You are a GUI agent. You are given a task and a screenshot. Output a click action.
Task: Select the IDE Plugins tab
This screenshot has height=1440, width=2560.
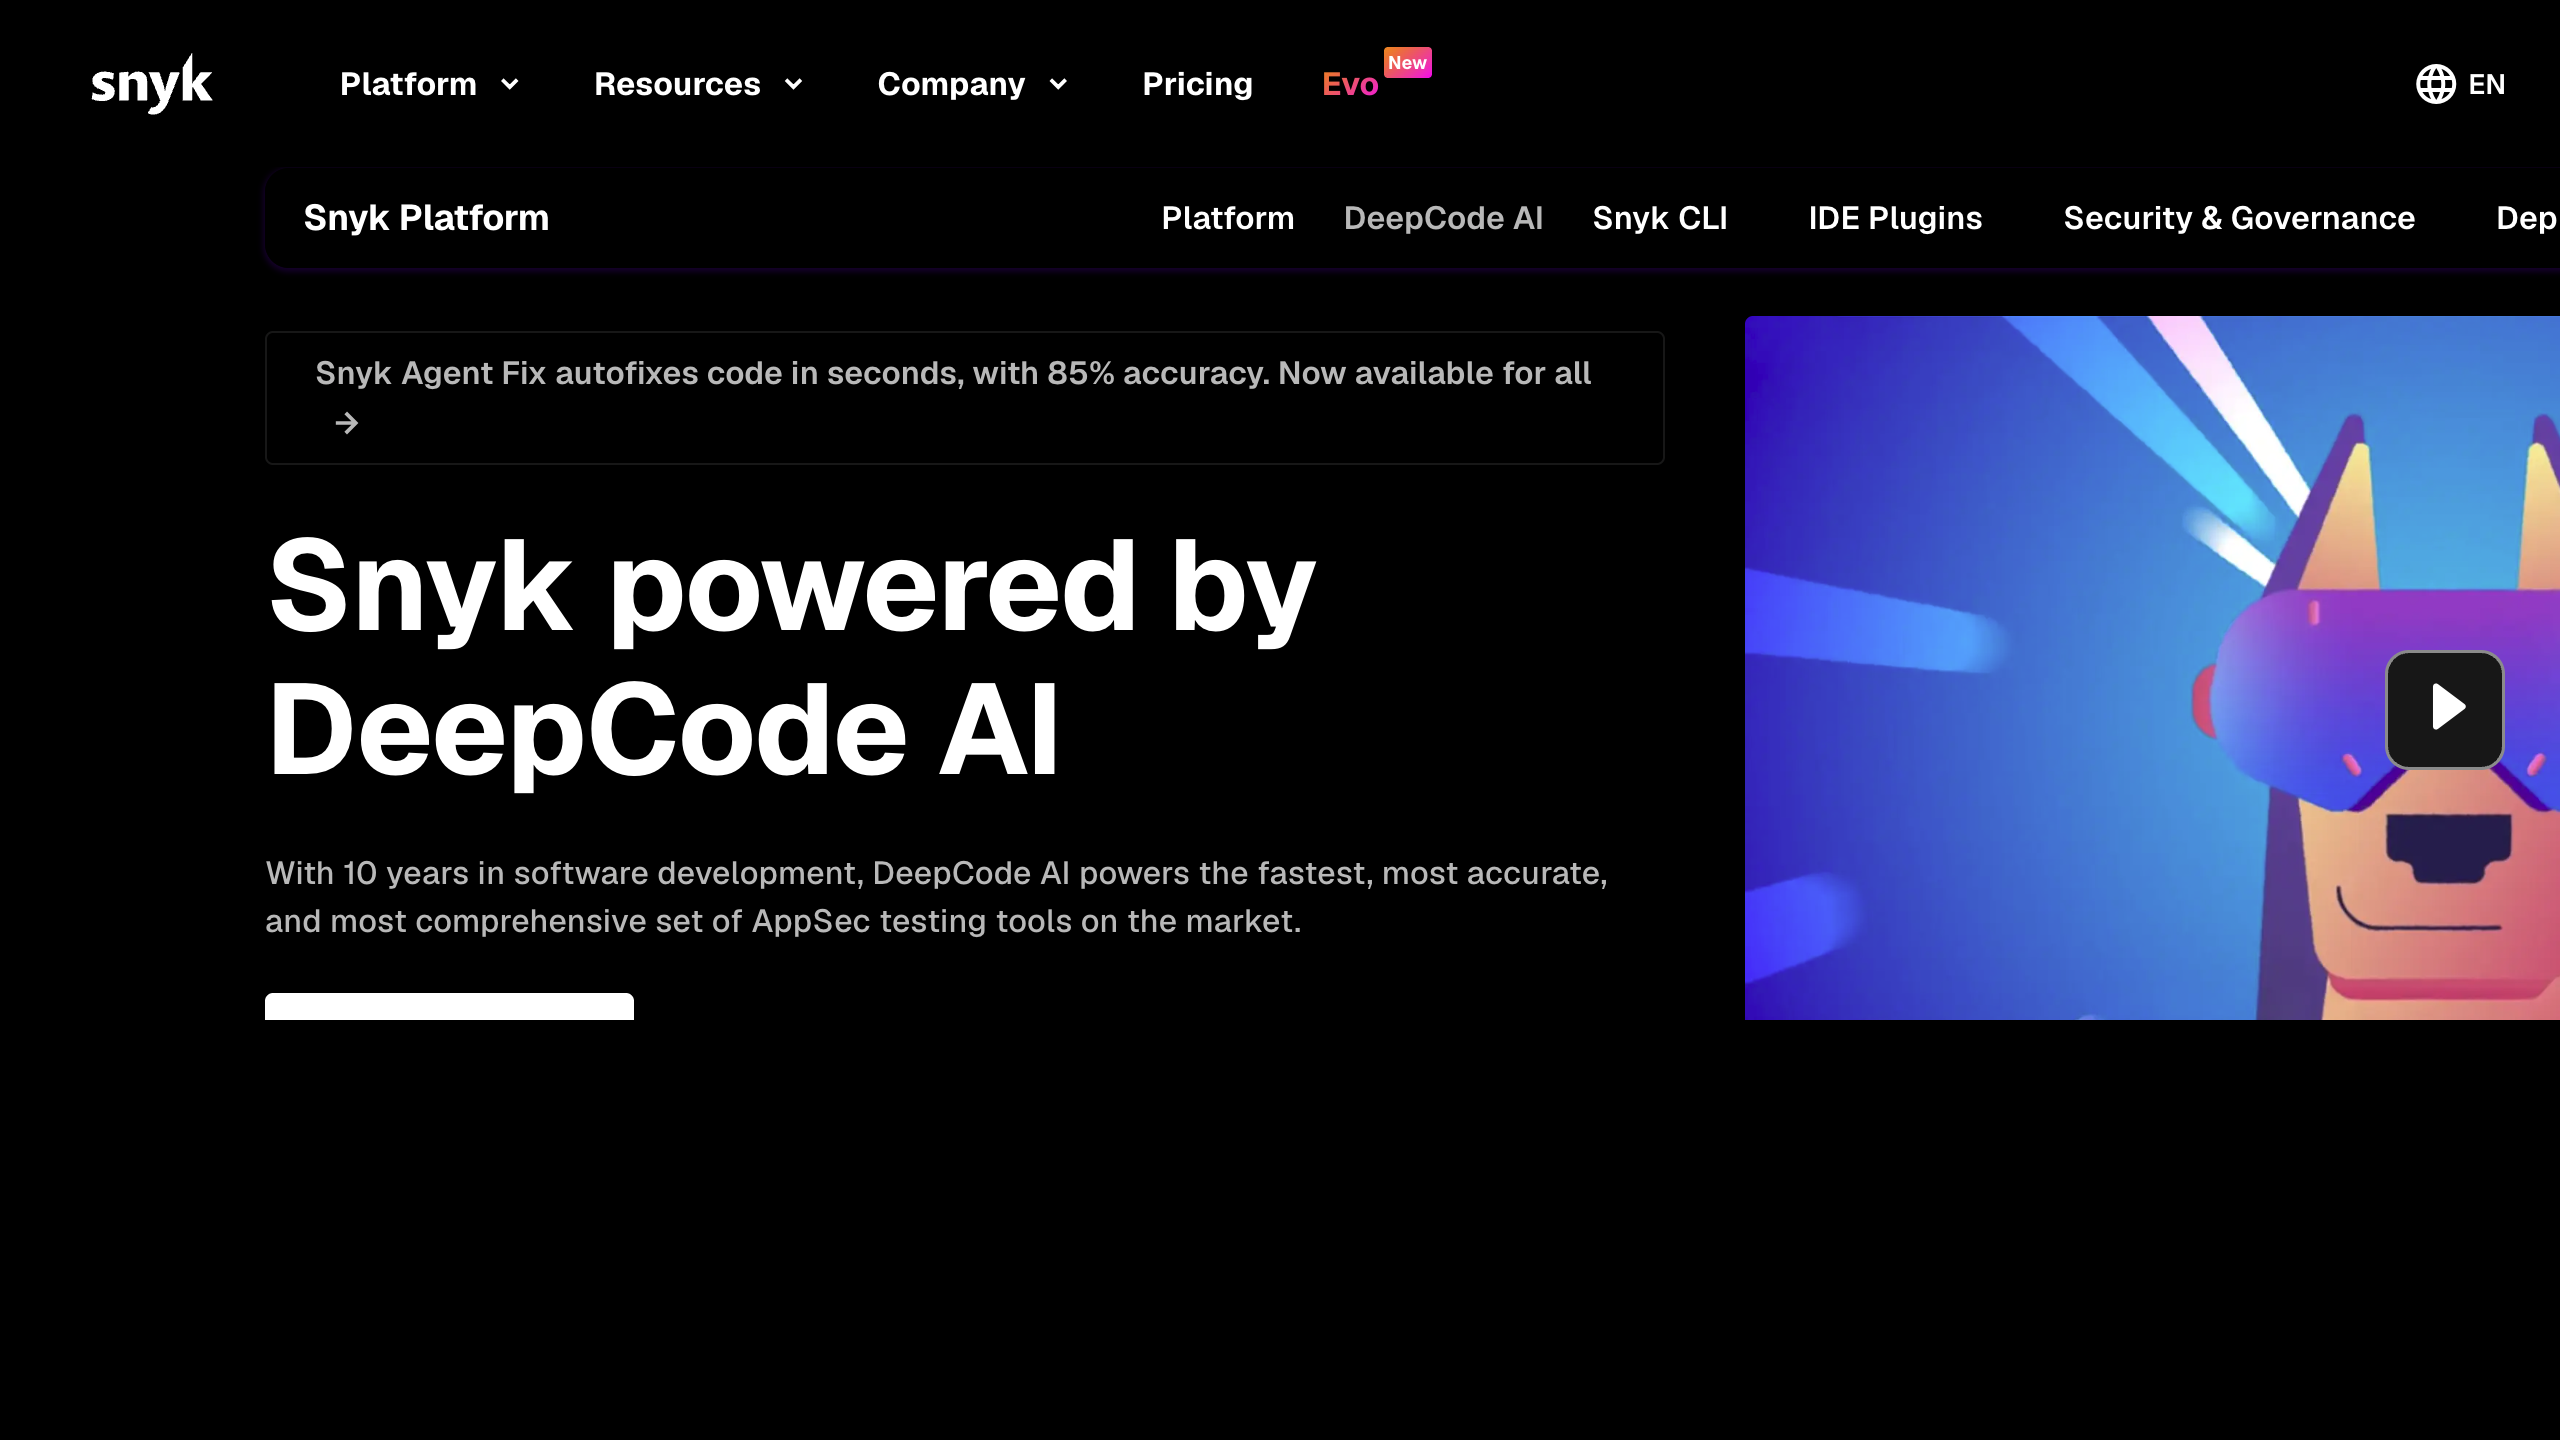pos(1895,218)
